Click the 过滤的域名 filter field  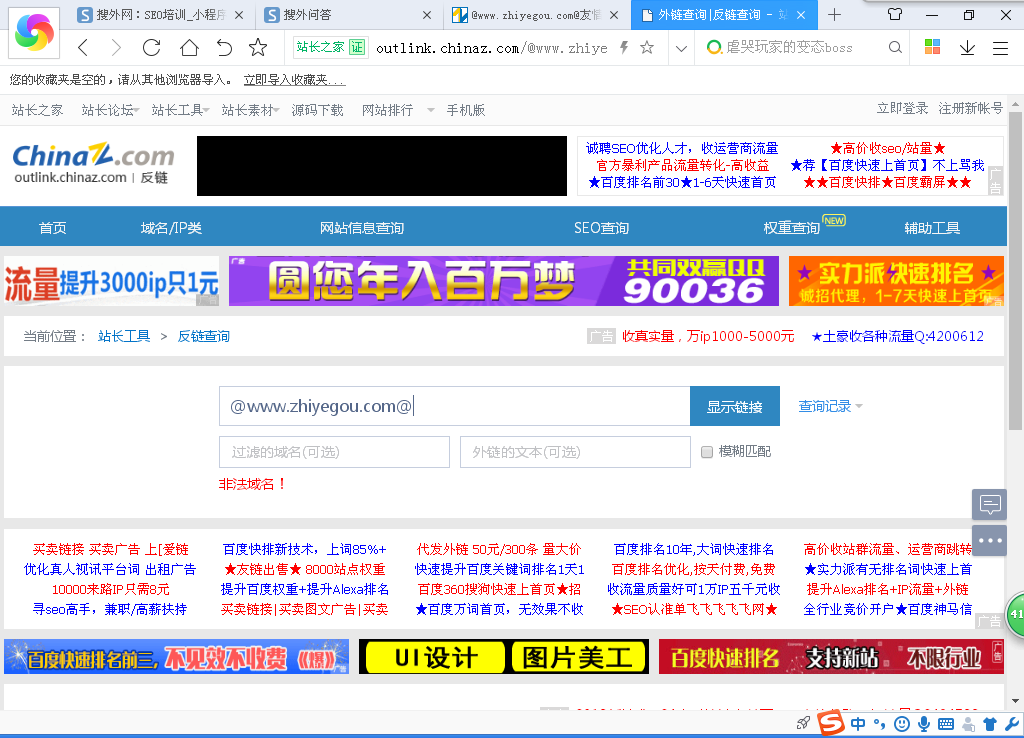tap(334, 452)
